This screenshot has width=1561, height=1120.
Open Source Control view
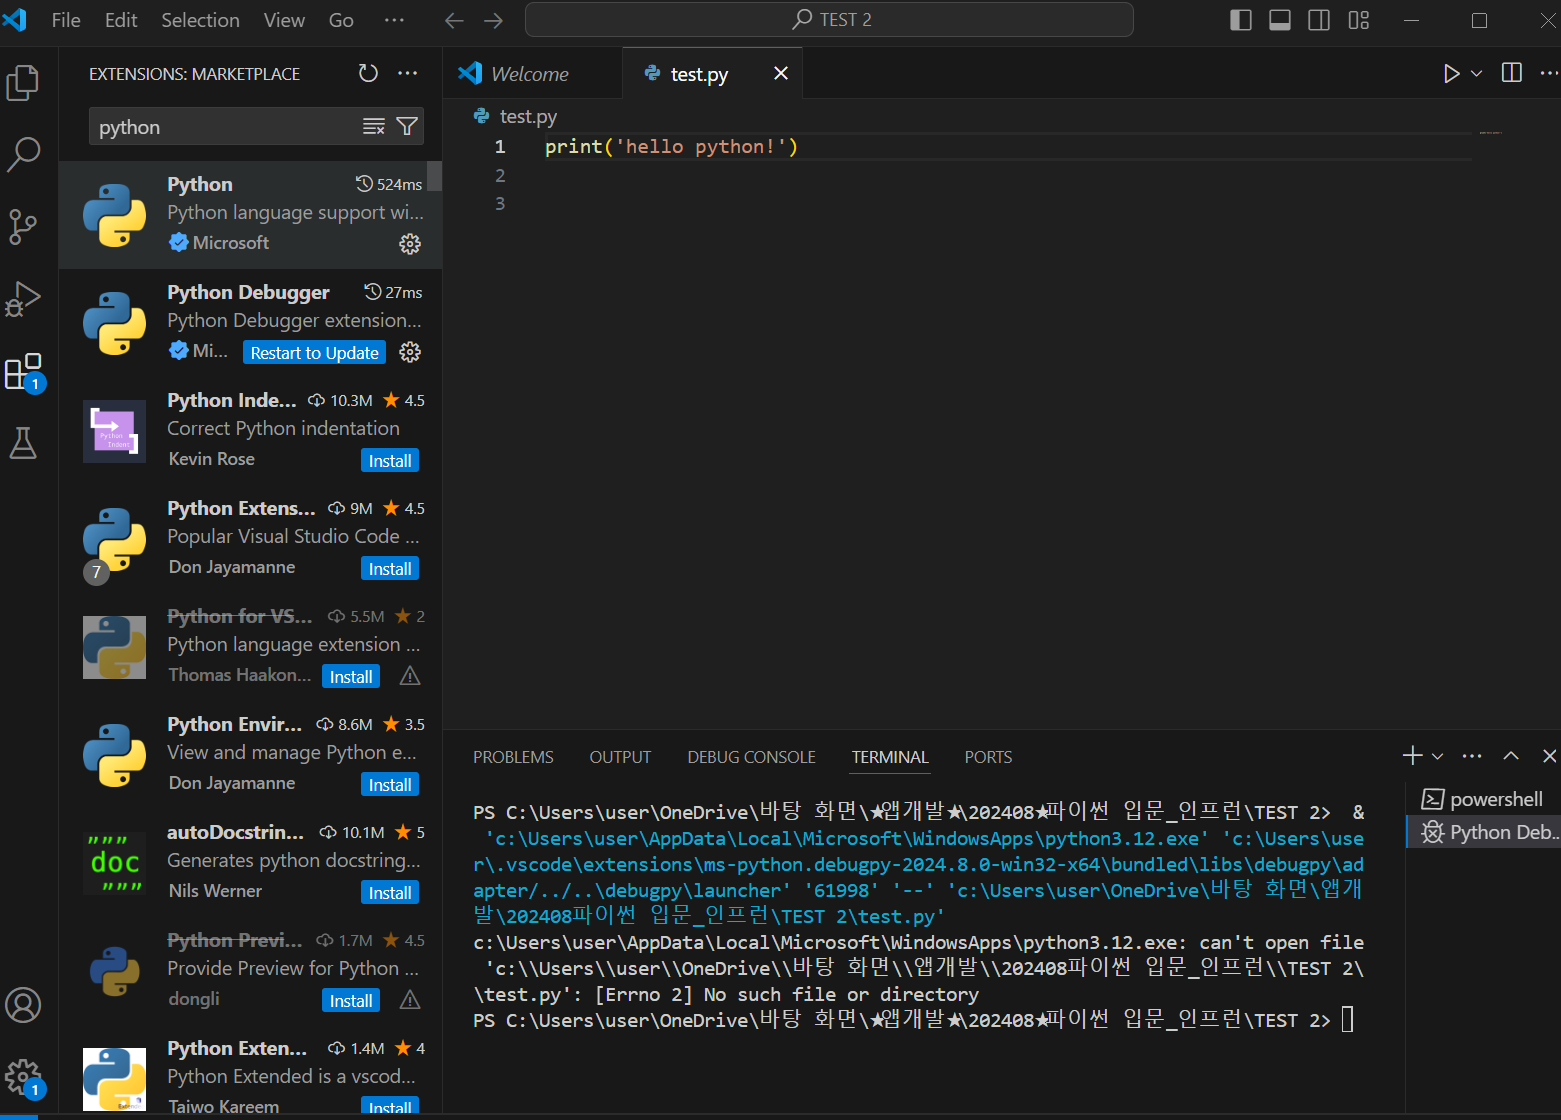[x=23, y=227]
